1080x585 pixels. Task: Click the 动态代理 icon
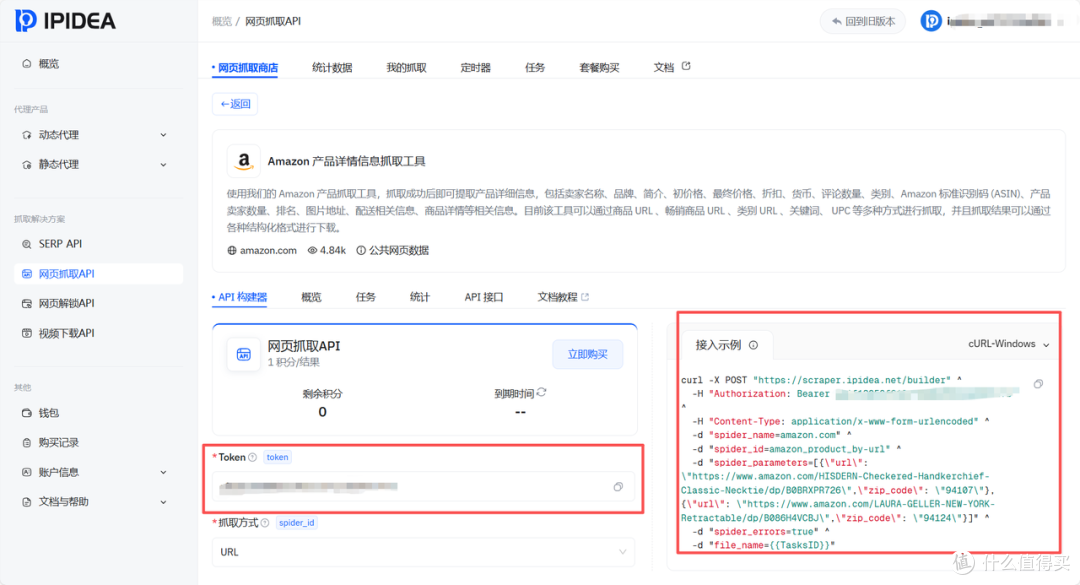click(x=27, y=135)
